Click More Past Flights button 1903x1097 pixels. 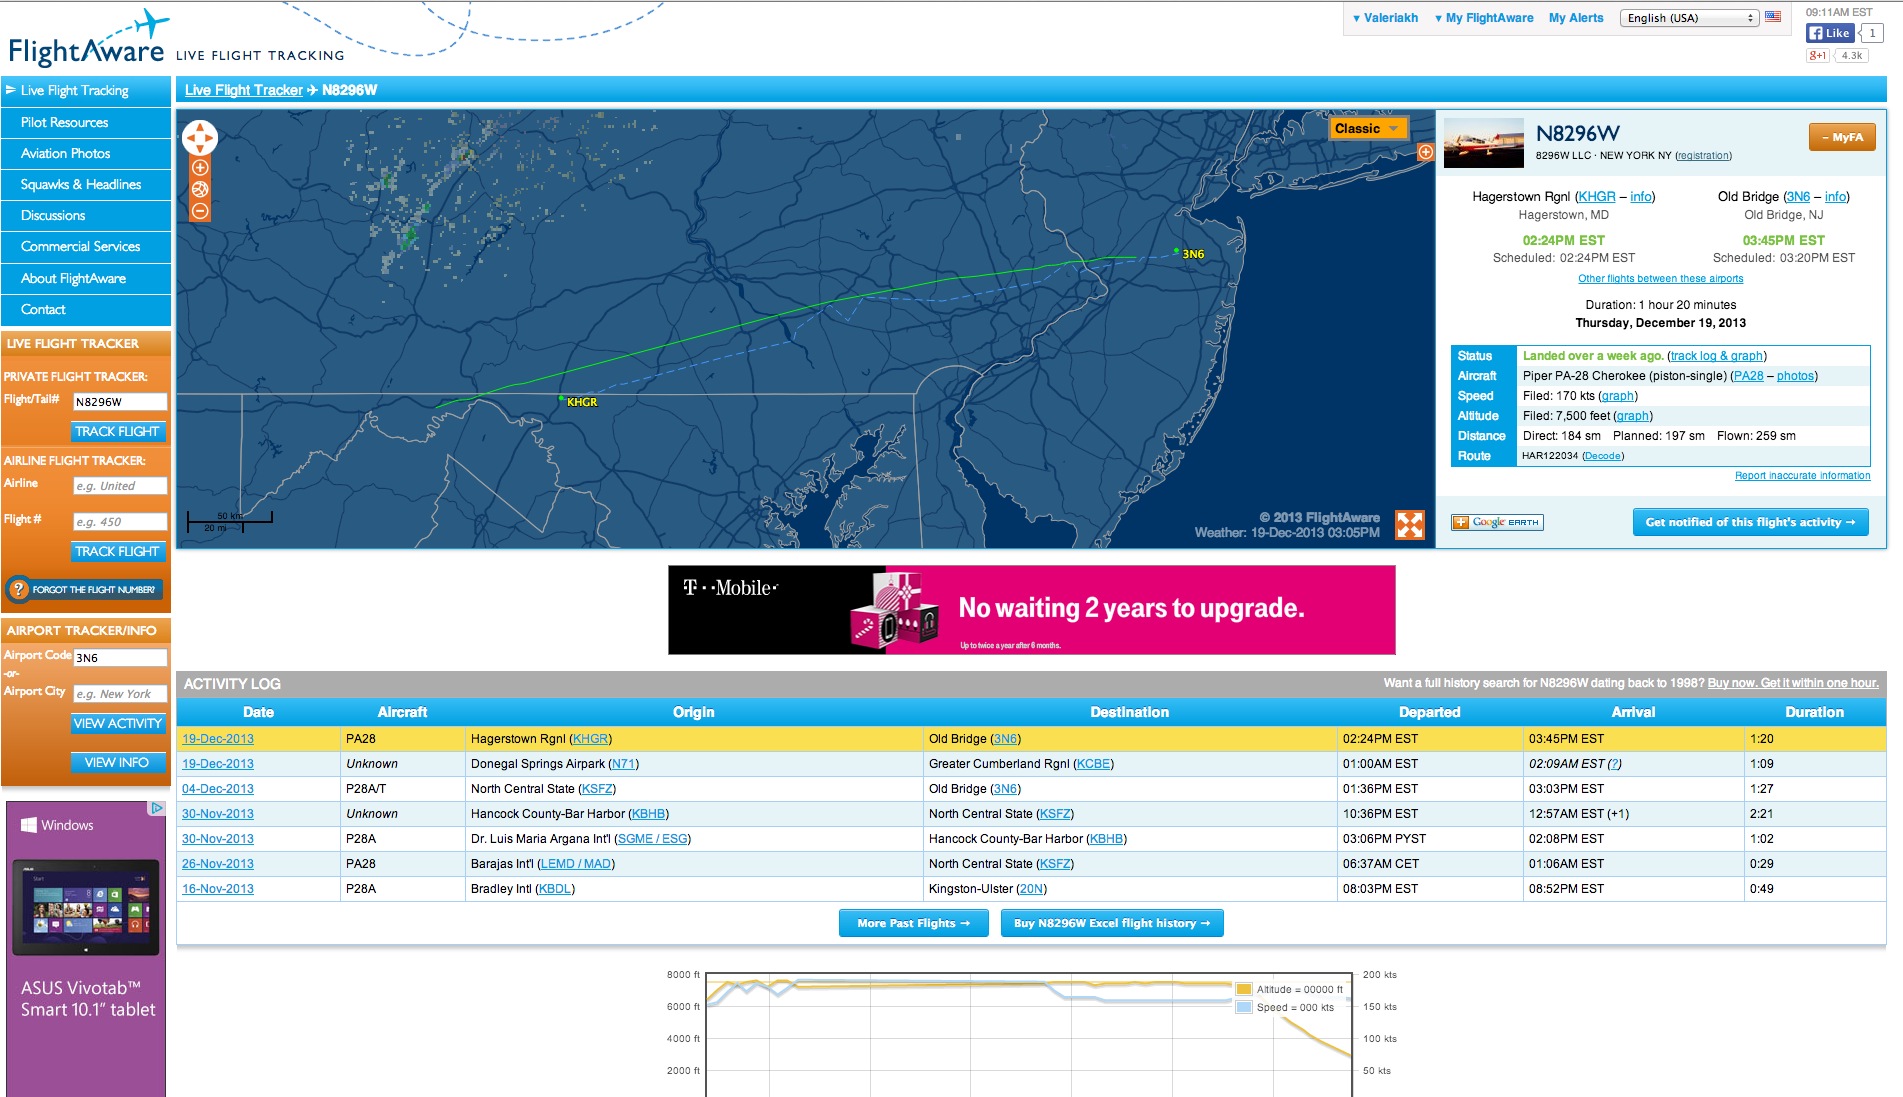pyautogui.click(x=913, y=923)
